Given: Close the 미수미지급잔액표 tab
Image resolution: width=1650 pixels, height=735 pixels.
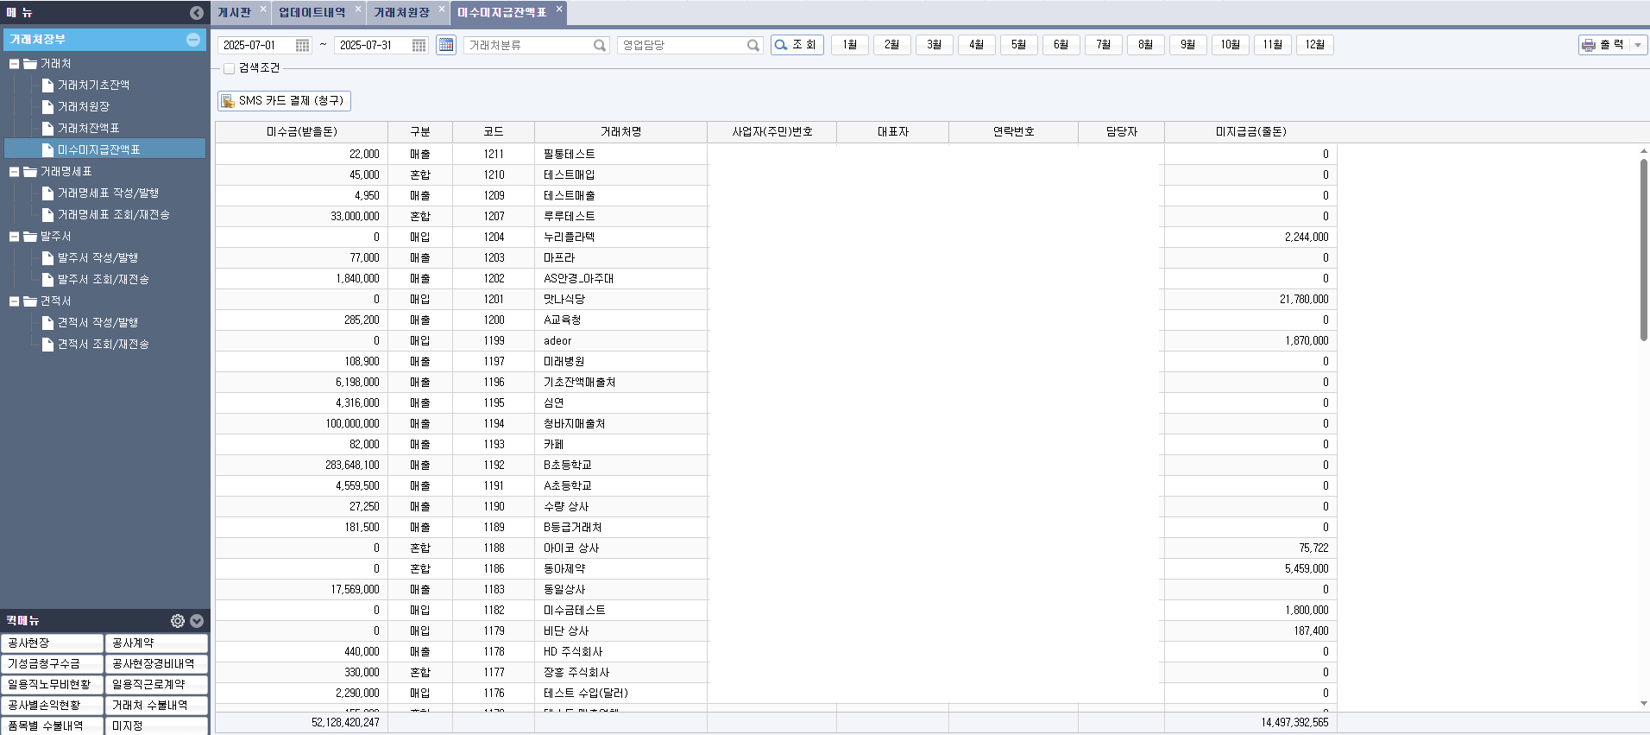Looking at the screenshot, I should pyautogui.click(x=559, y=9).
